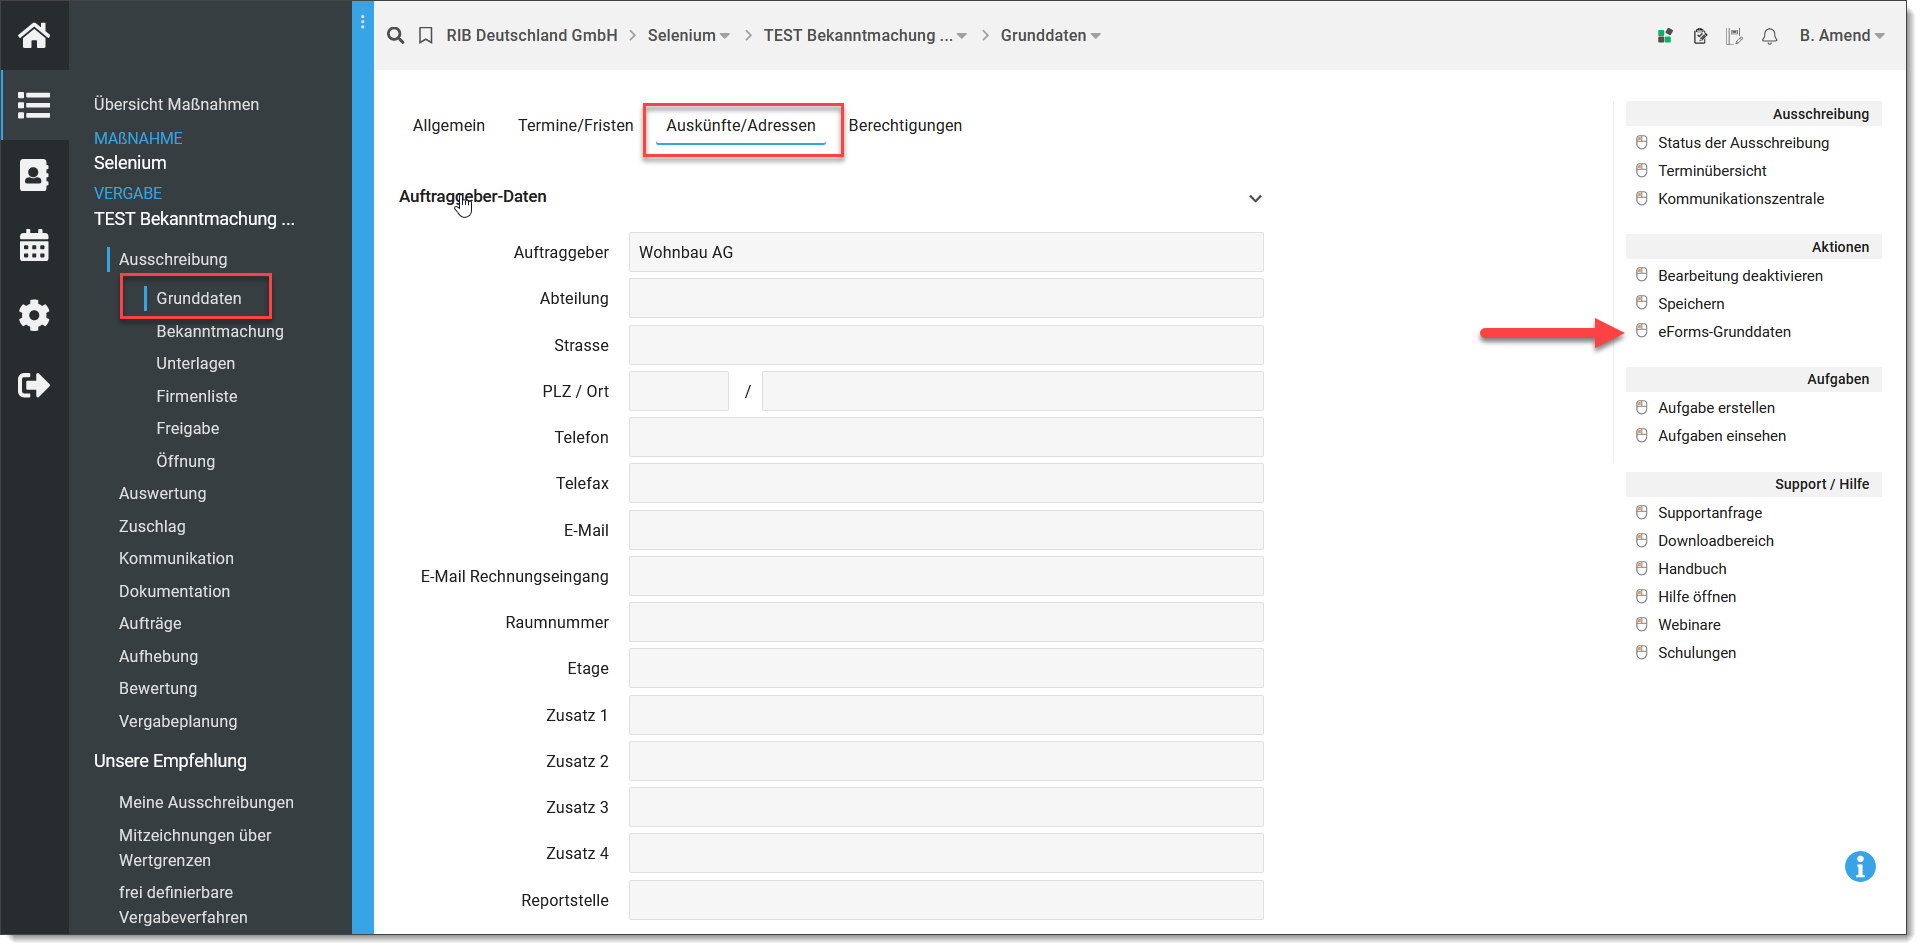Image resolution: width=1922 pixels, height=950 pixels.
Task: Click mouse icon beside eForms-Grunddaten
Action: (x=1641, y=331)
